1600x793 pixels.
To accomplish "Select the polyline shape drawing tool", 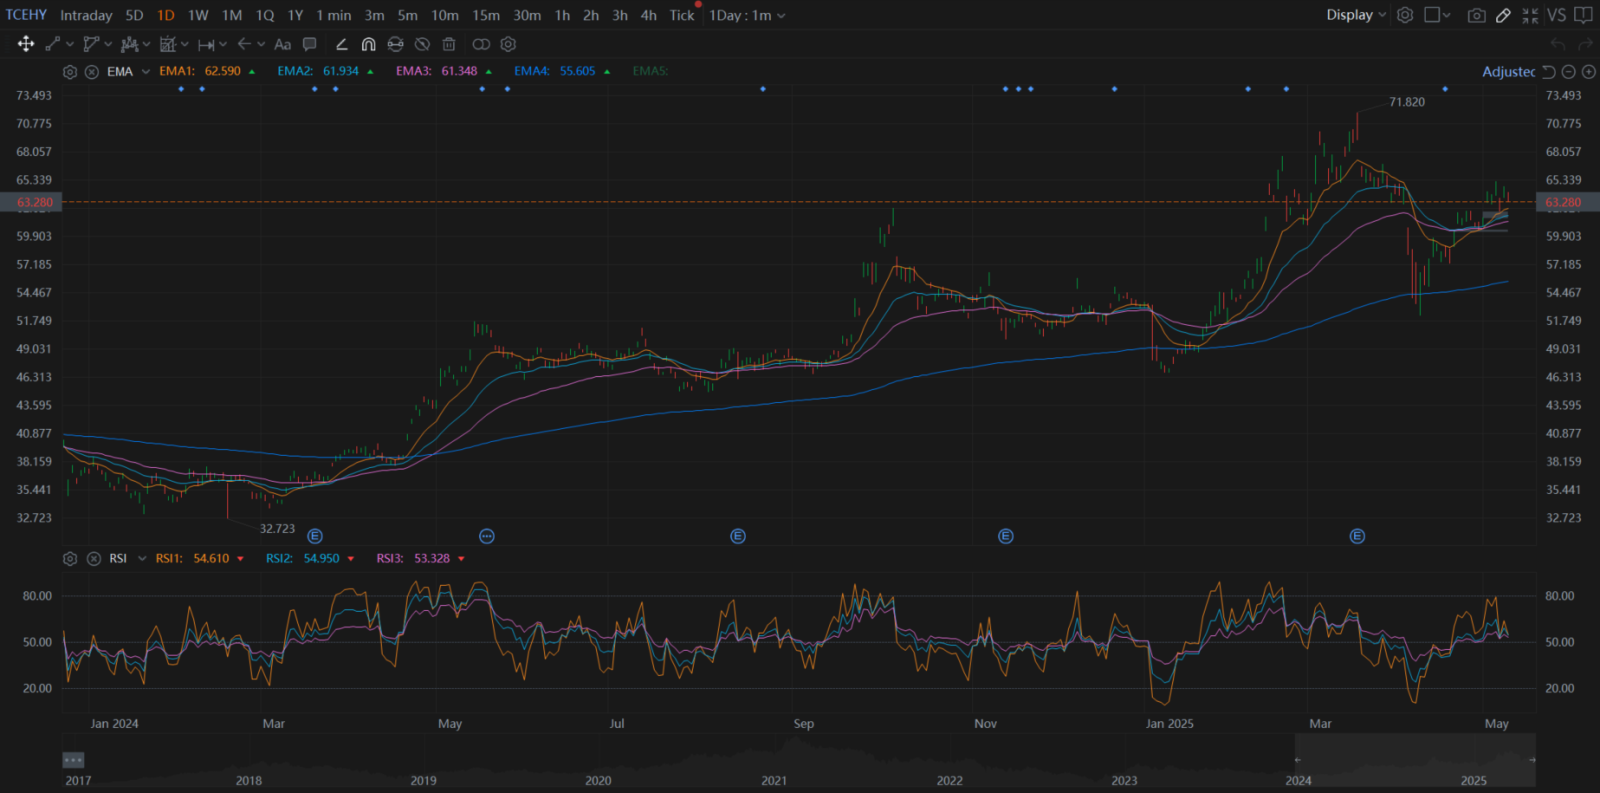I will 91,44.
